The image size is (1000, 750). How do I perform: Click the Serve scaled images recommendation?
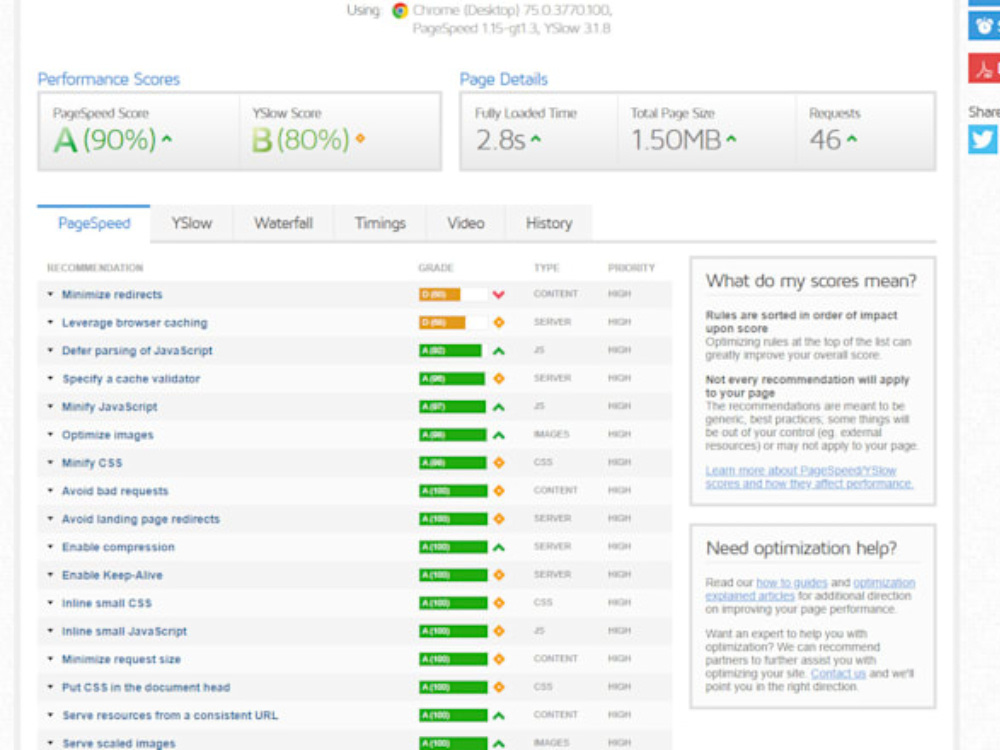[119, 744]
